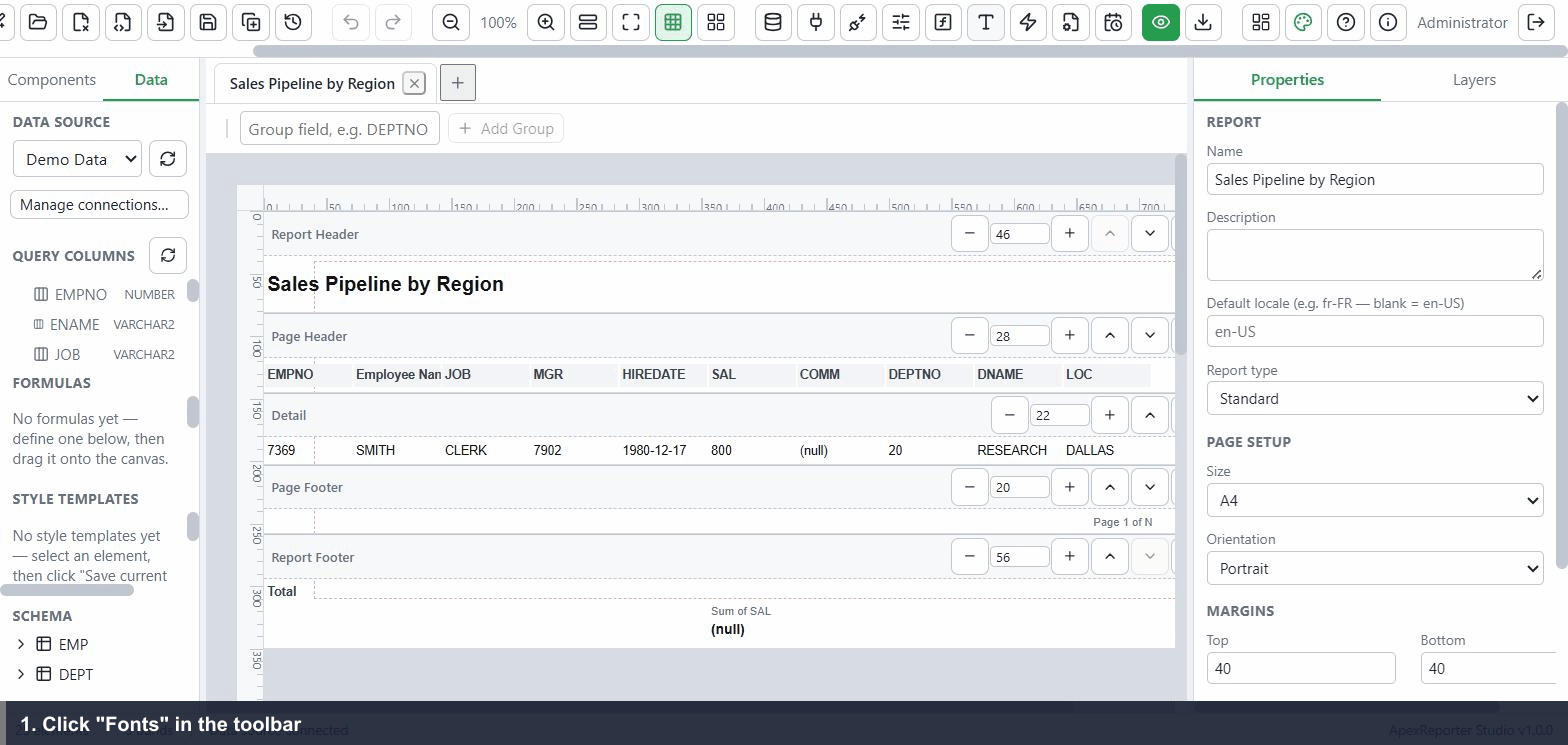Select the Data tab
Screen dimensions: 1568x745
pyautogui.click(x=151, y=80)
